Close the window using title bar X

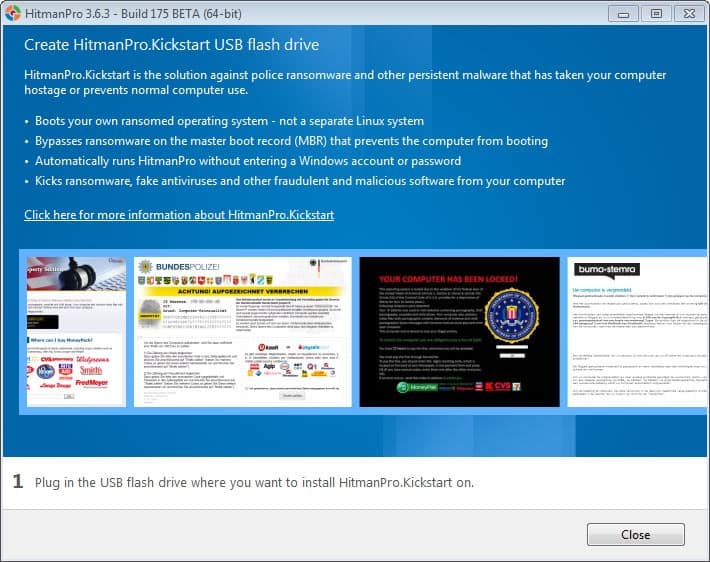click(x=688, y=14)
